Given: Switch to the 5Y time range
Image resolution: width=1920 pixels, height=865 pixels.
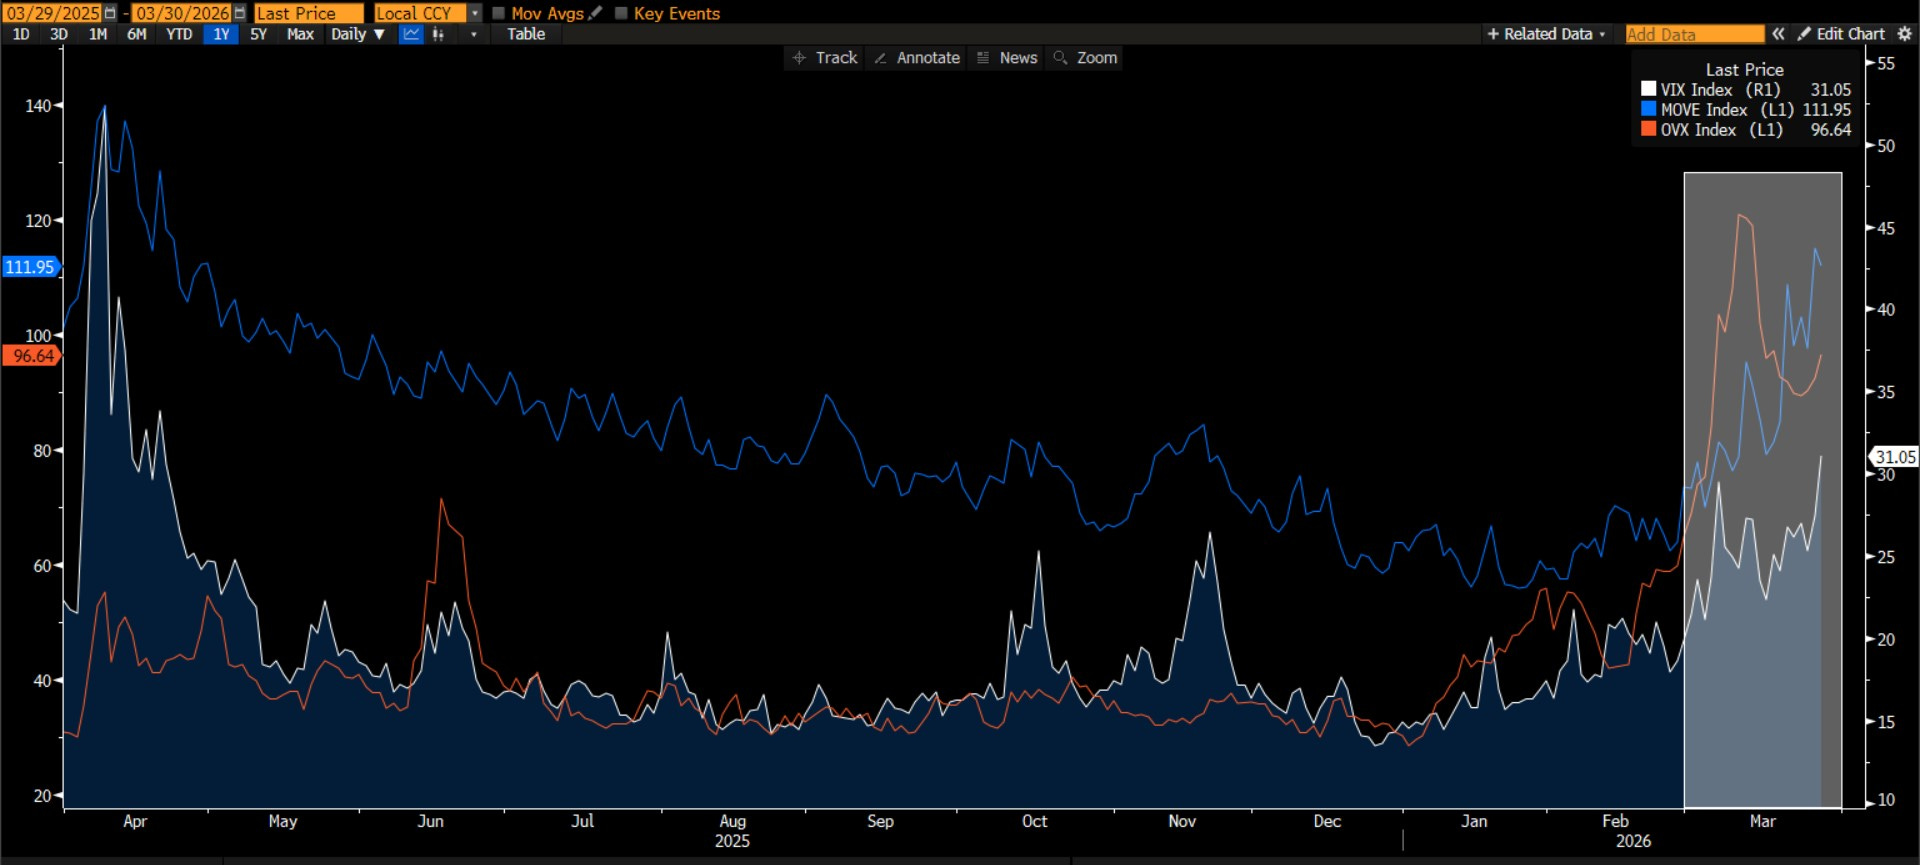Looking at the screenshot, I should point(258,34).
